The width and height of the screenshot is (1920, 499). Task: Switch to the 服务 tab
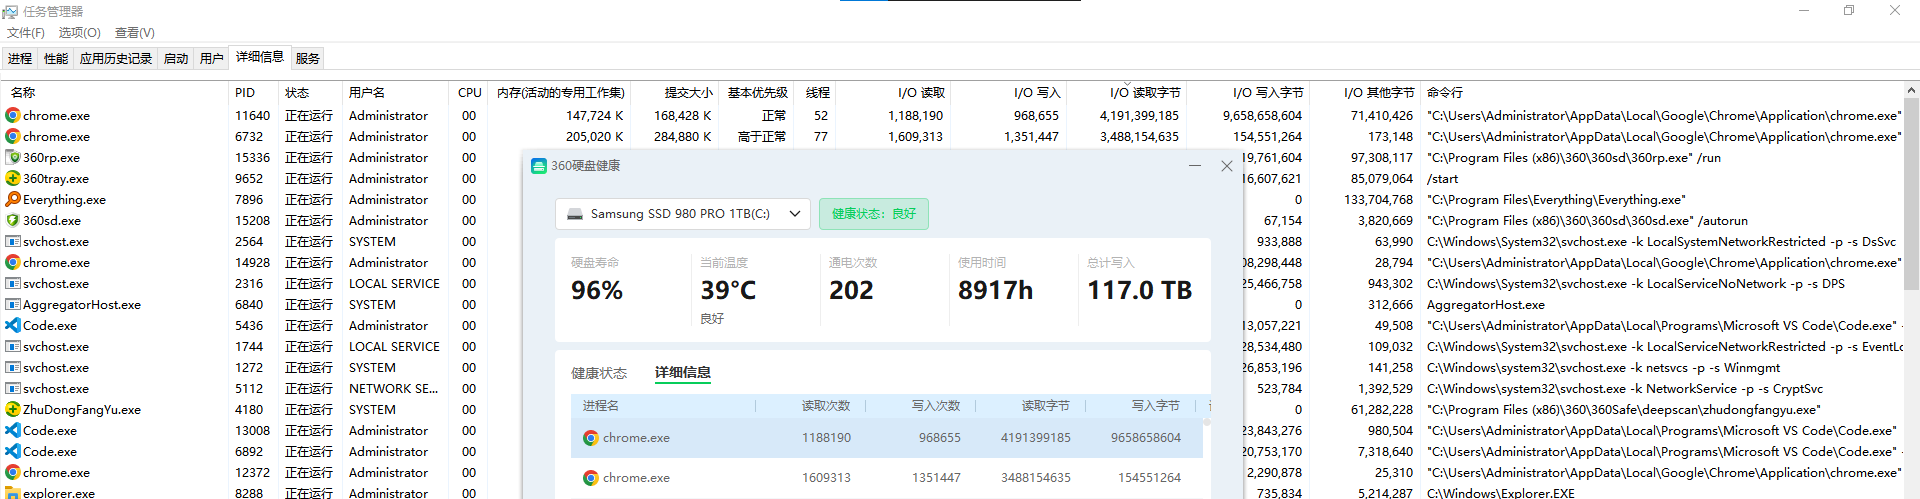(308, 59)
